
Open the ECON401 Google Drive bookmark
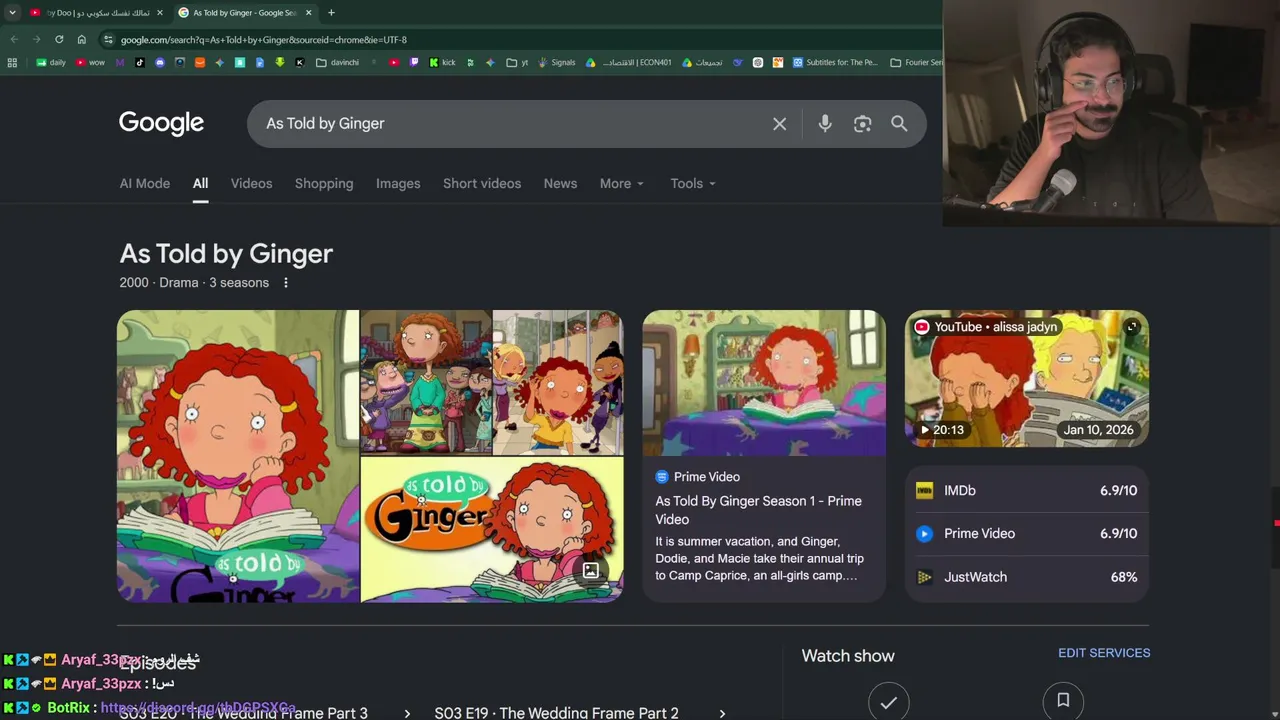(629, 62)
